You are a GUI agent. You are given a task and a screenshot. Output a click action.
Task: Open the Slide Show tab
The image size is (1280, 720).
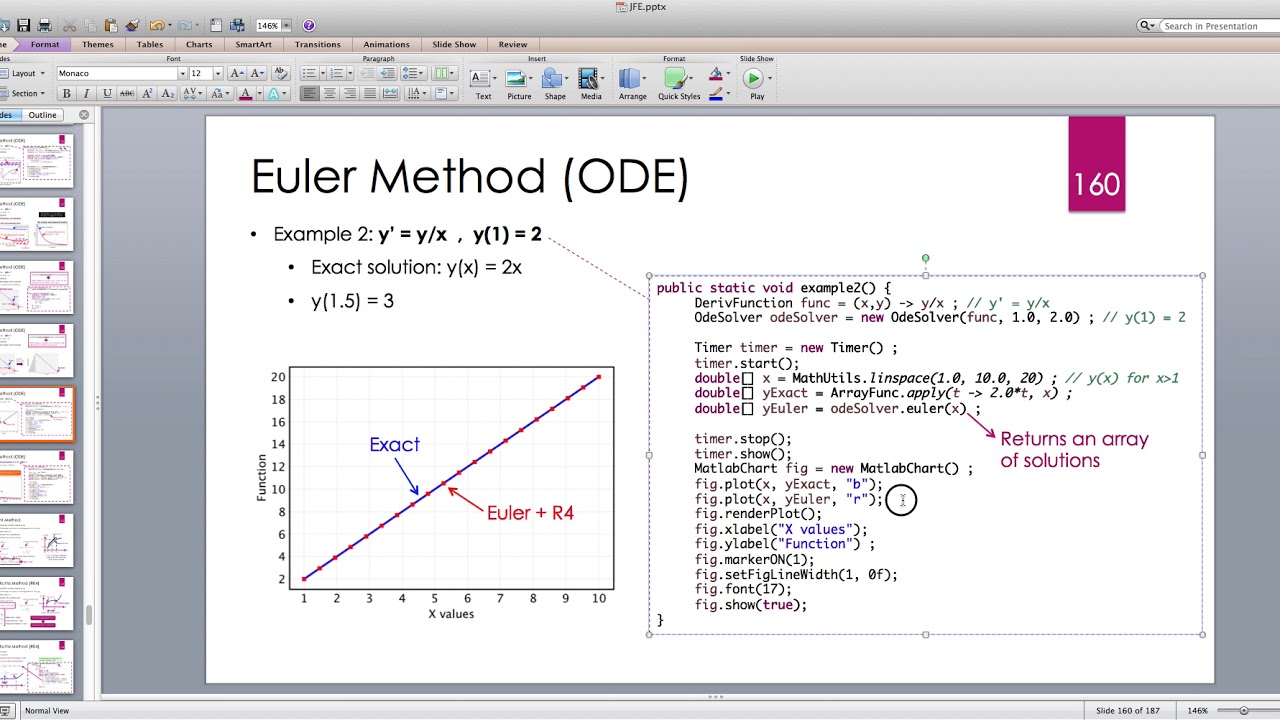pyautogui.click(x=454, y=44)
